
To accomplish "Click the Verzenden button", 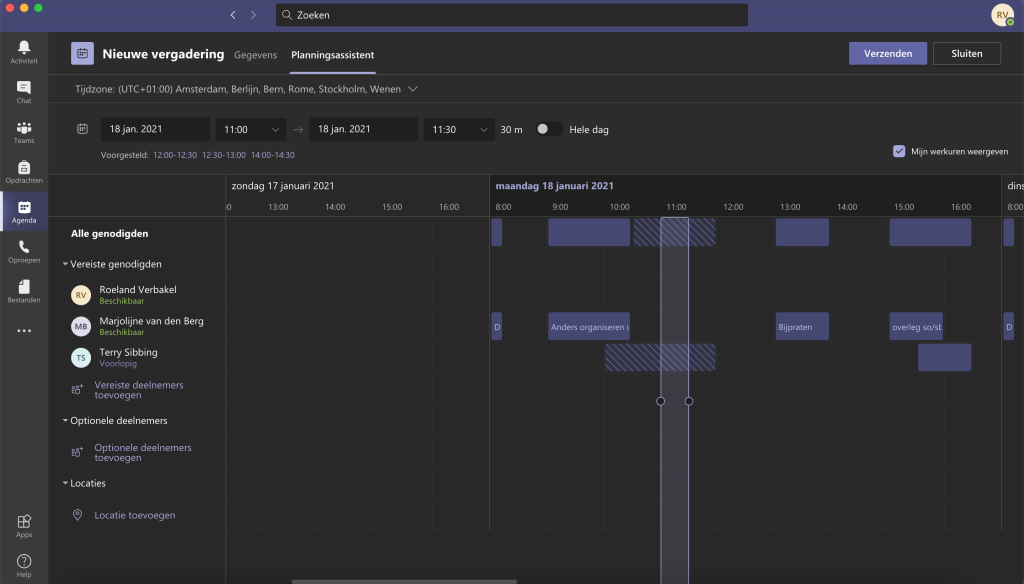I will [887, 54].
